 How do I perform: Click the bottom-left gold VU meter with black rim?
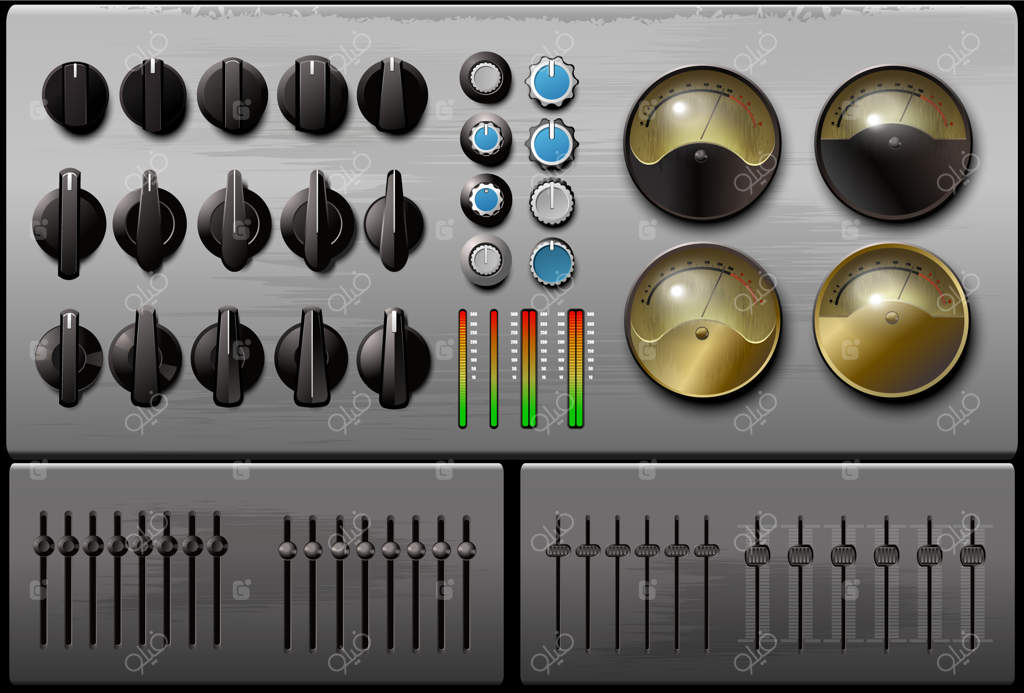[703, 320]
